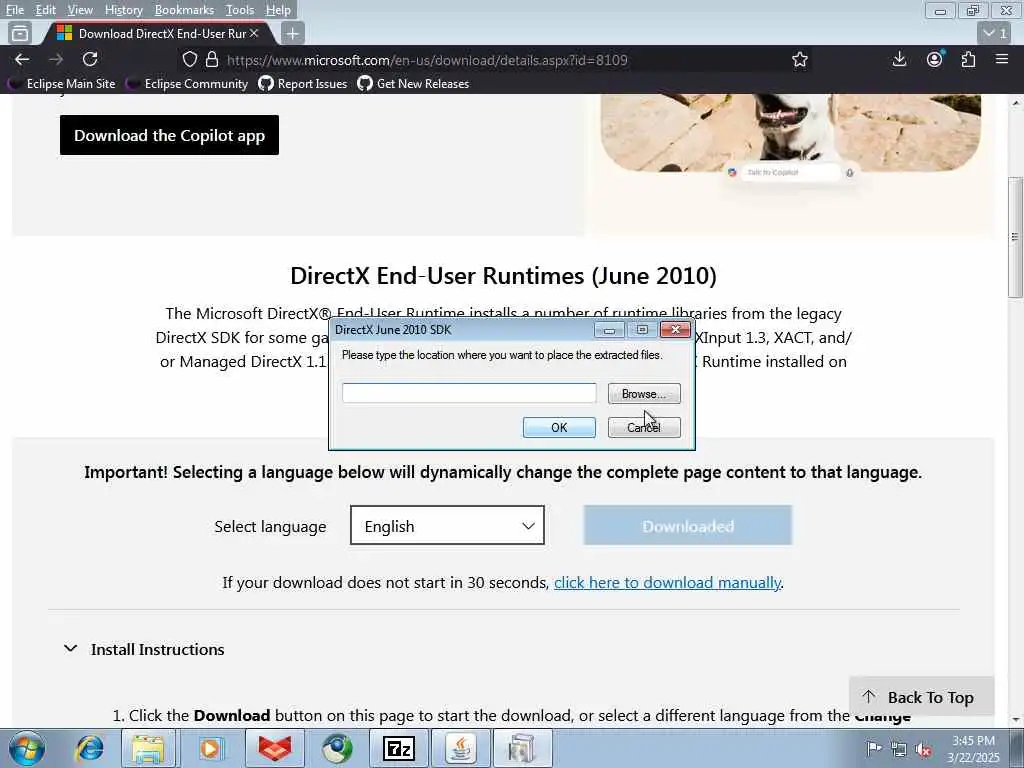Confirm with OK in DirectX dialog
The height and width of the screenshot is (768, 1024).
[x=559, y=427]
